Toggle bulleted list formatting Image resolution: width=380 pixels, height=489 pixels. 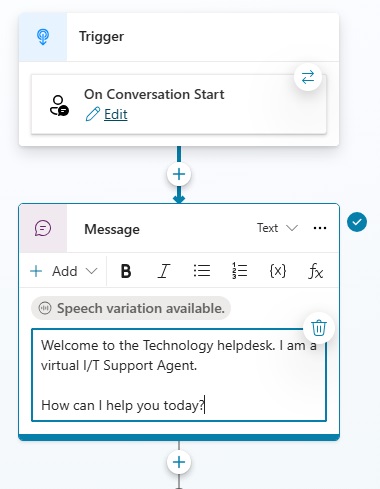(x=202, y=271)
